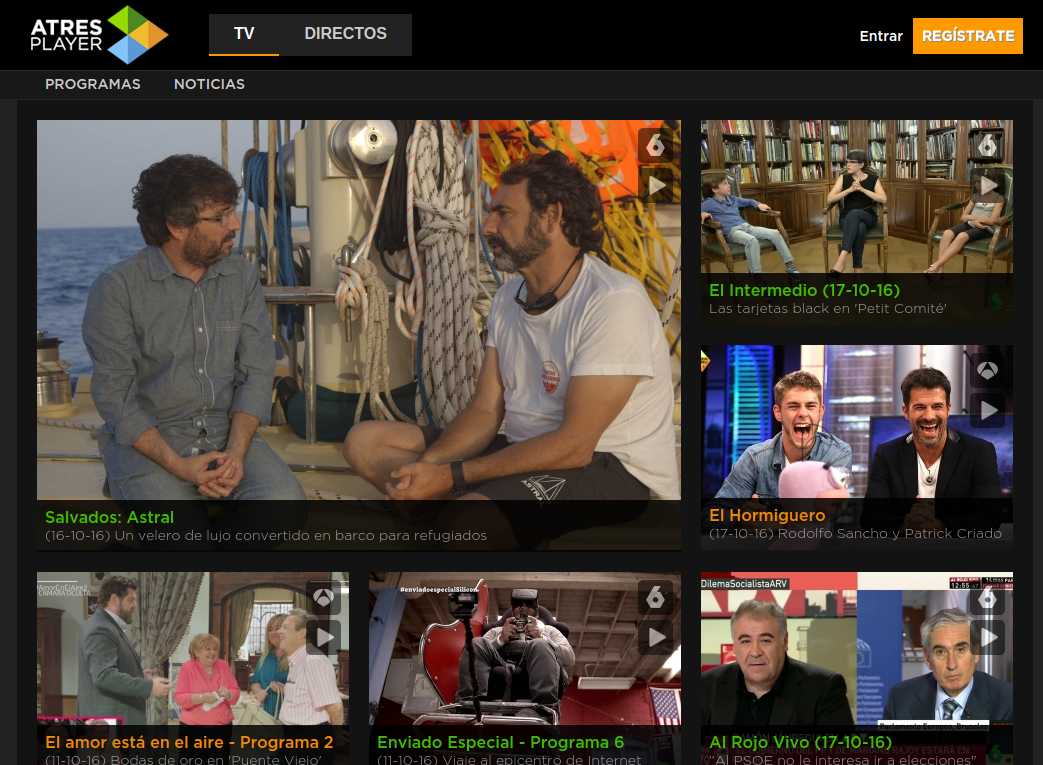The height and width of the screenshot is (765, 1043).
Task: Switch to the DIRECTOS tab
Action: (x=345, y=34)
